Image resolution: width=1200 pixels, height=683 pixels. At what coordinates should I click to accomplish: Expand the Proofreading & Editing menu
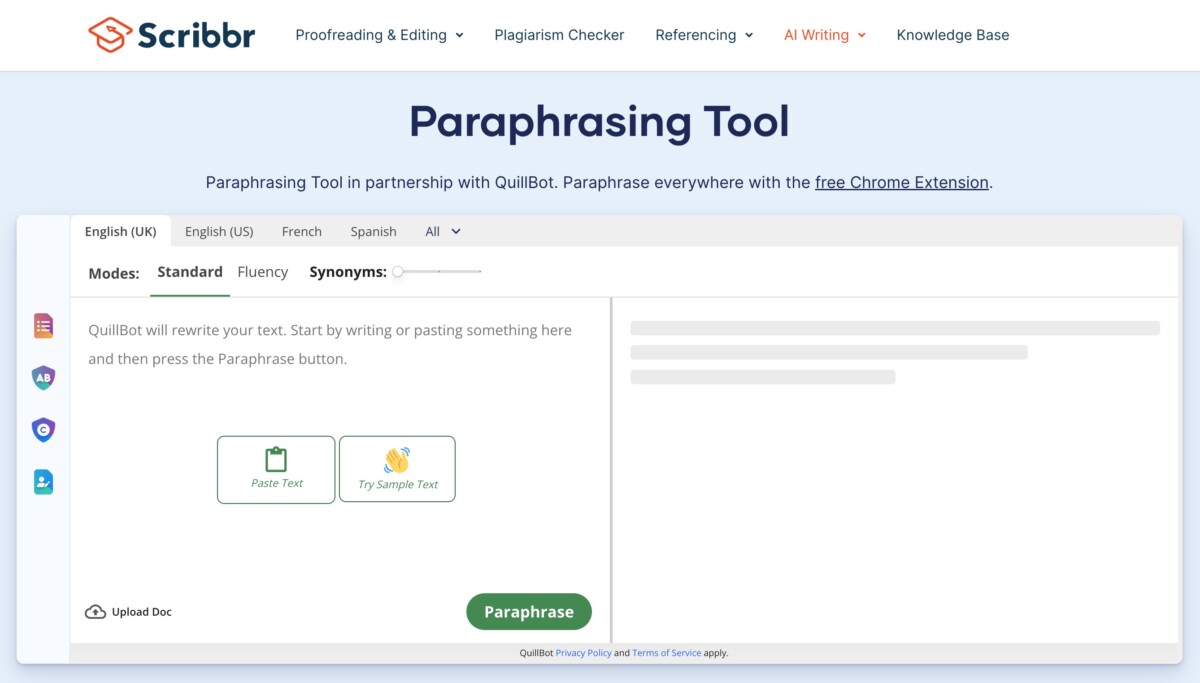point(379,35)
